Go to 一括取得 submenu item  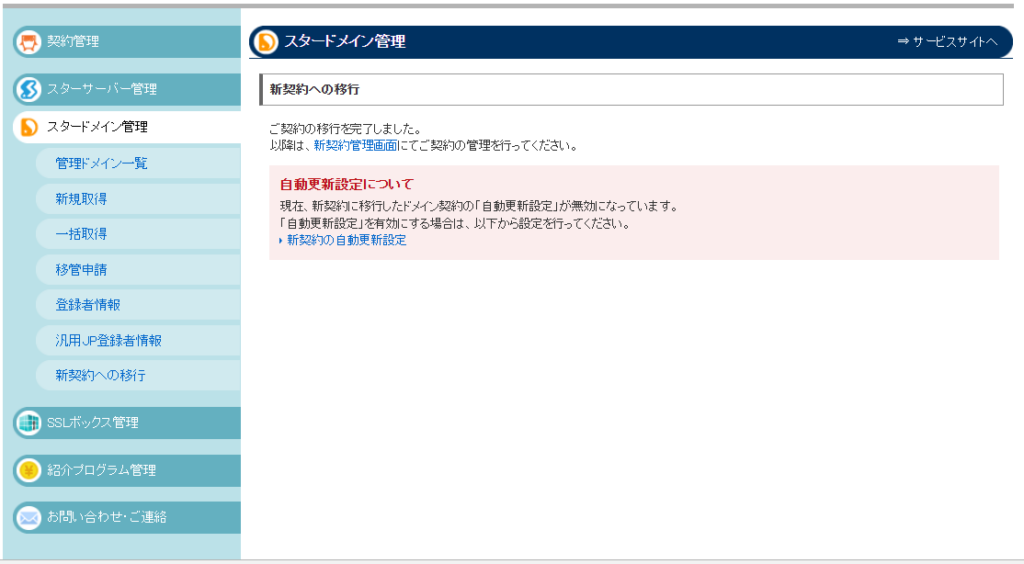(x=82, y=234)
